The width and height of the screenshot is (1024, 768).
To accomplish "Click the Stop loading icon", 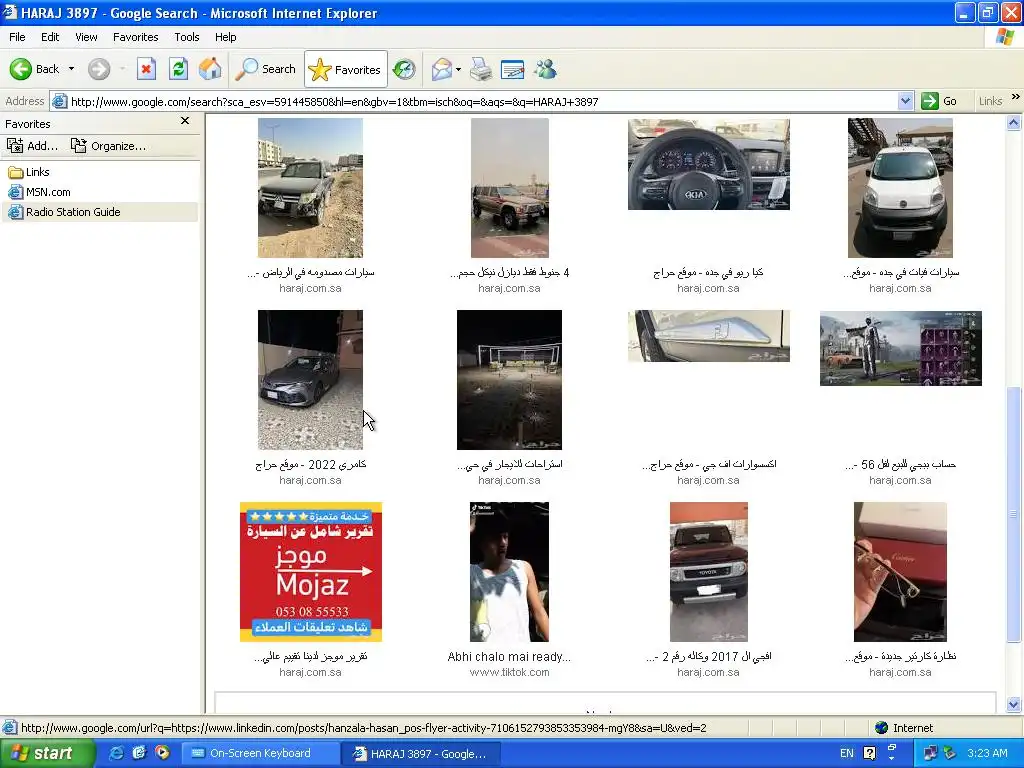I will (x=146, y=69).
